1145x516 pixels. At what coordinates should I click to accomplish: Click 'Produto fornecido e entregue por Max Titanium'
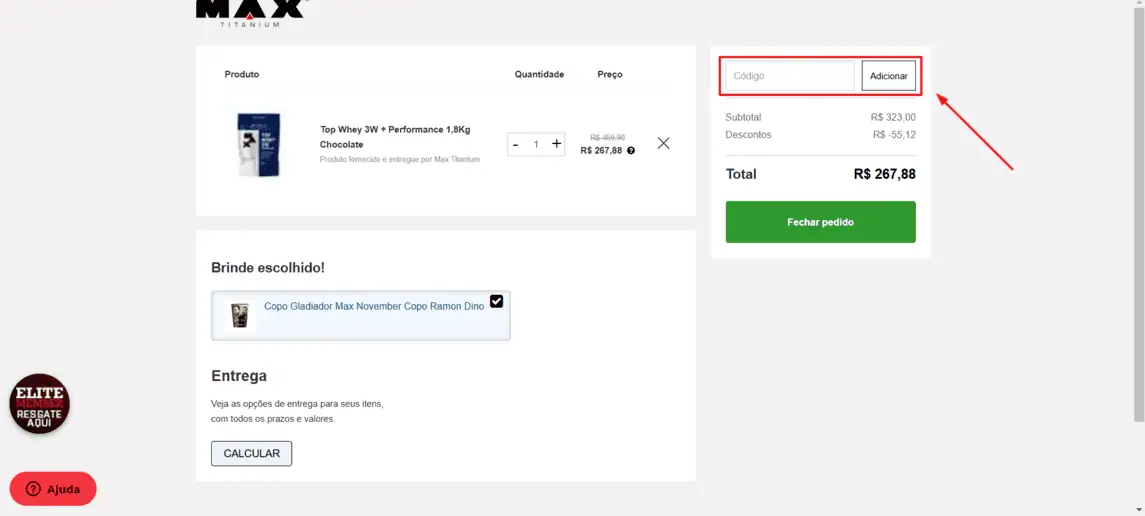click(x=400, y=159)
